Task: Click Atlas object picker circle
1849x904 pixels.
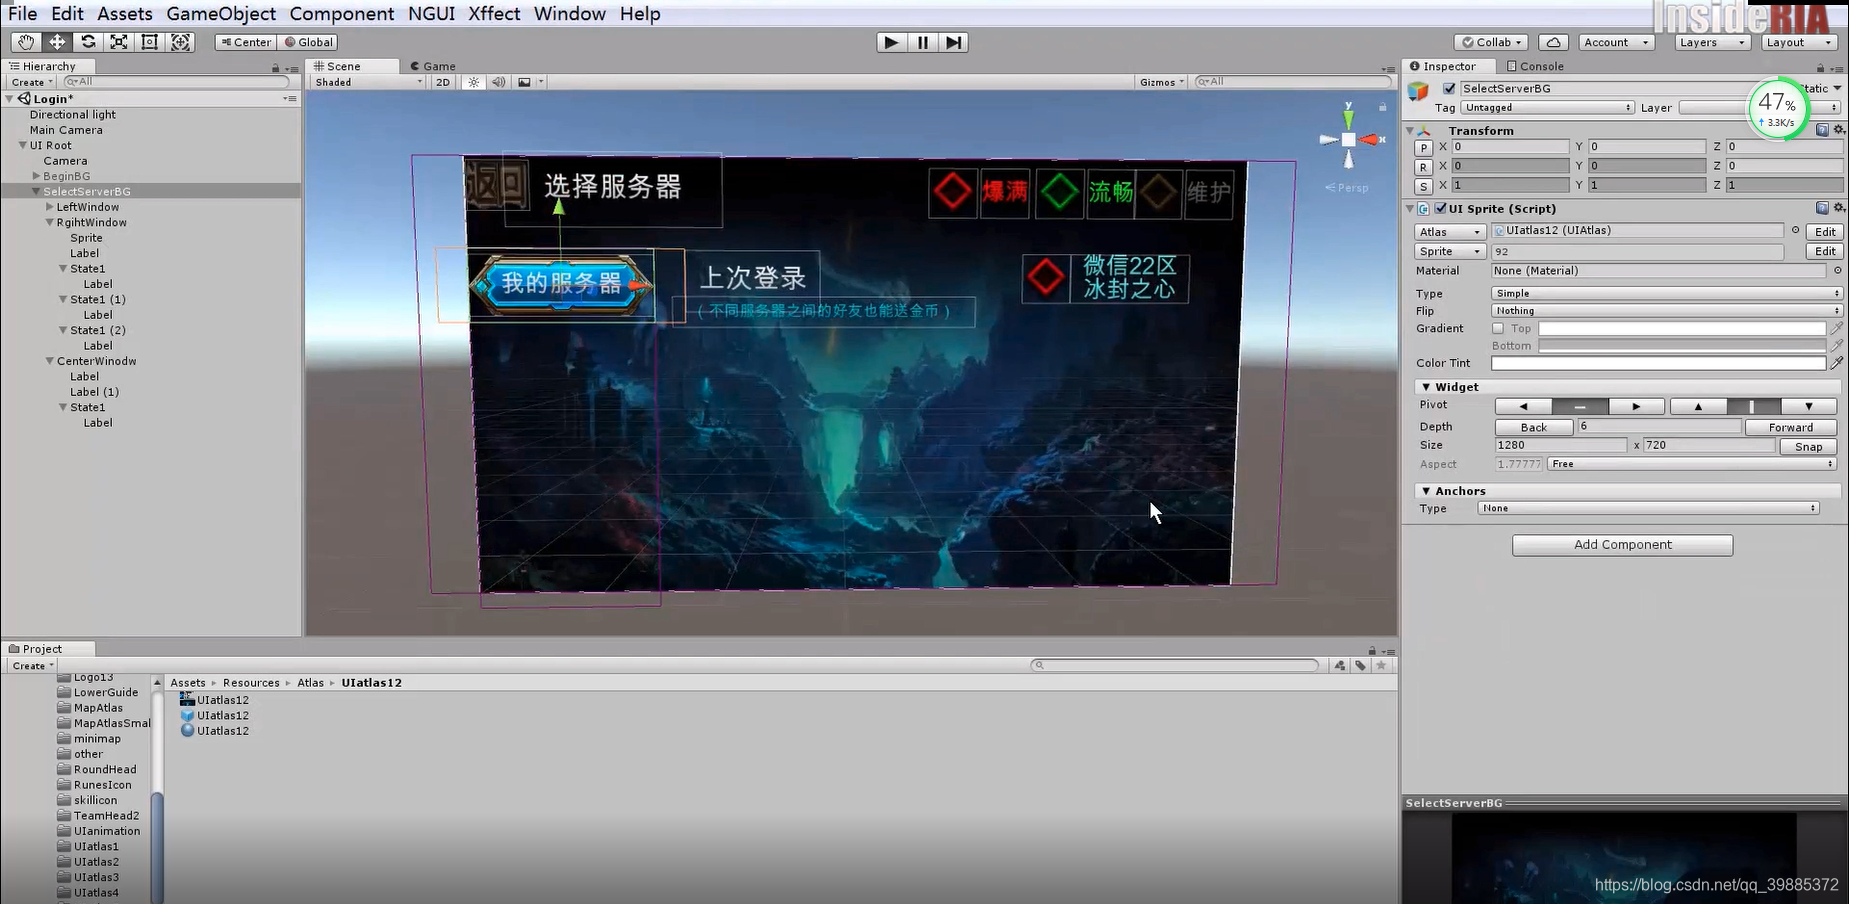Action: tap(1795, 230)
